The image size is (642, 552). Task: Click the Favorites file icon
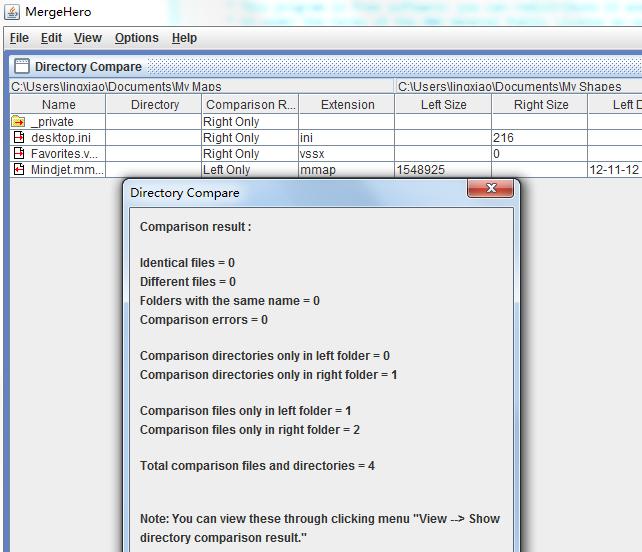click(18, 154)
